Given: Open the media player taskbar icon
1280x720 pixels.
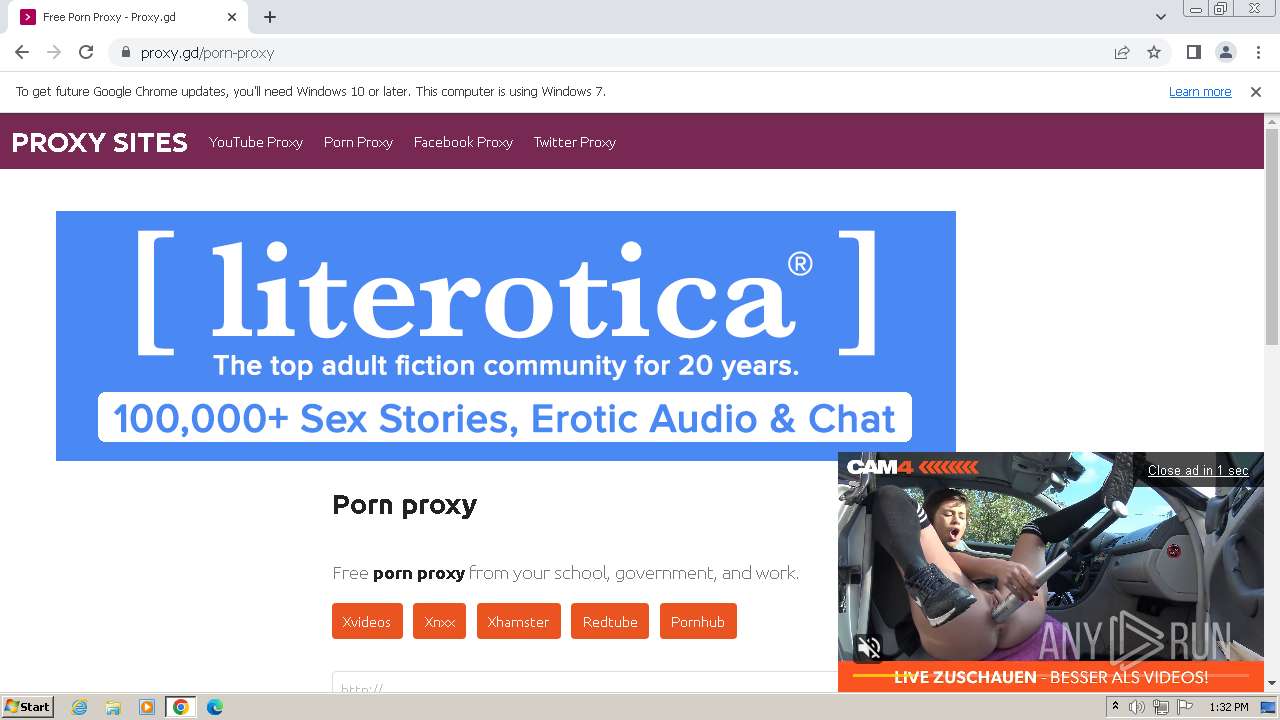Looking at the screenshot, I should point(147,707).
